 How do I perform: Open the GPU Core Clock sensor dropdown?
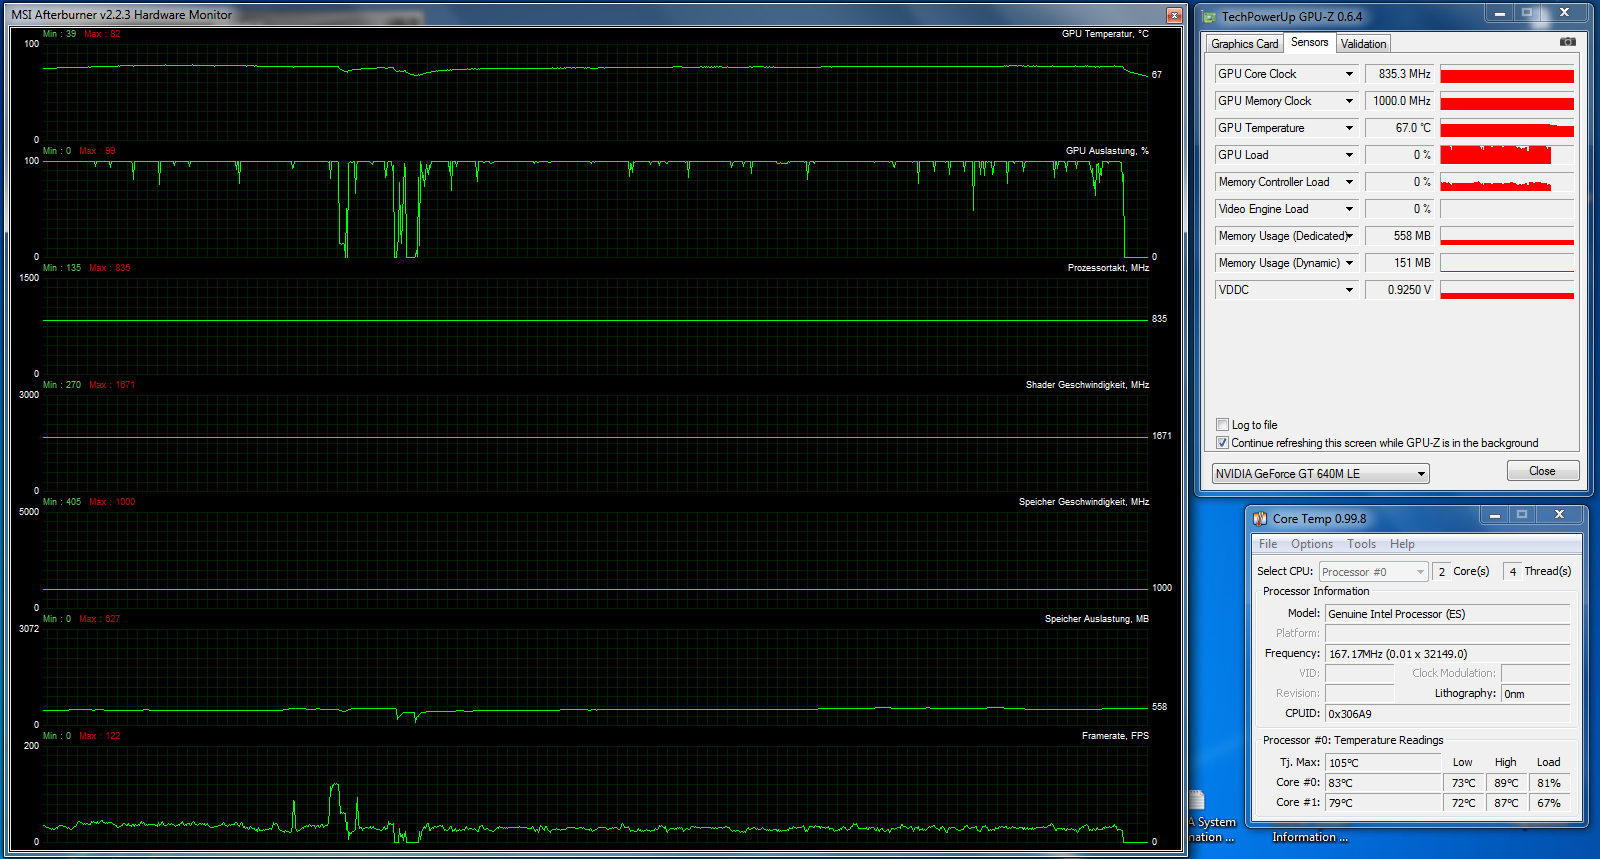click(x=1349, y=74)
